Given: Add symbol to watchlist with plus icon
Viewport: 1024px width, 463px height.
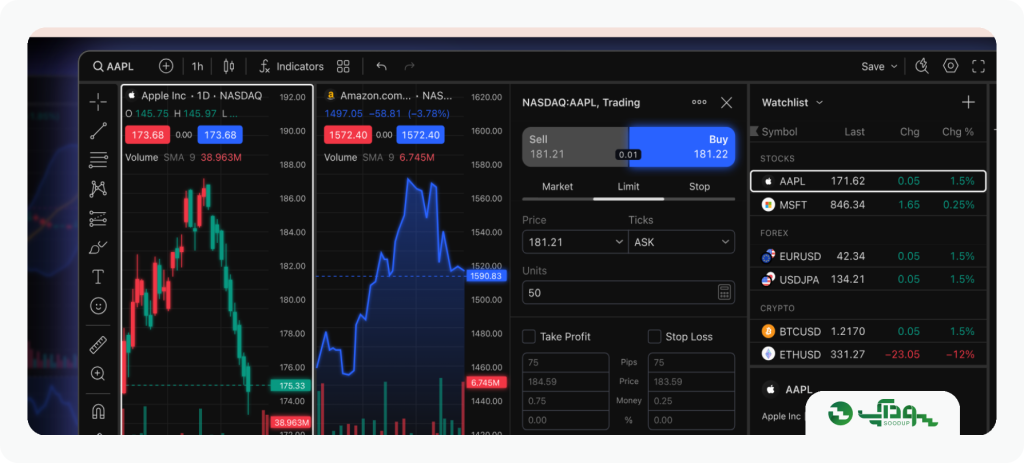Looking at the screenshot, I should (x=968, y=103).
